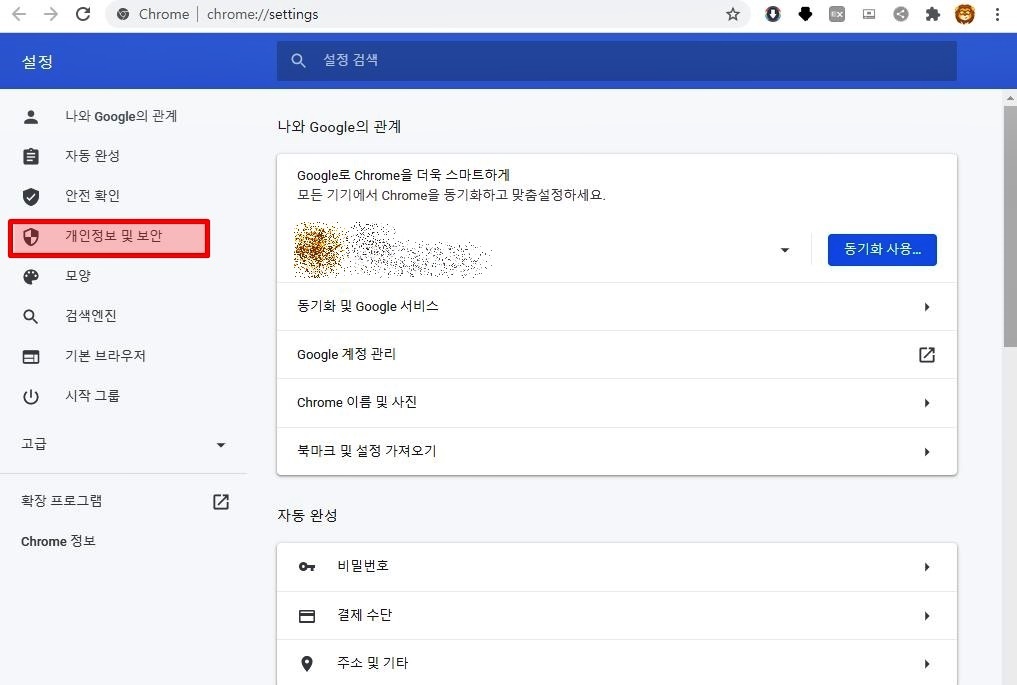
Task: Click the power icon for 시작 그룹
Action: (30, 397)
